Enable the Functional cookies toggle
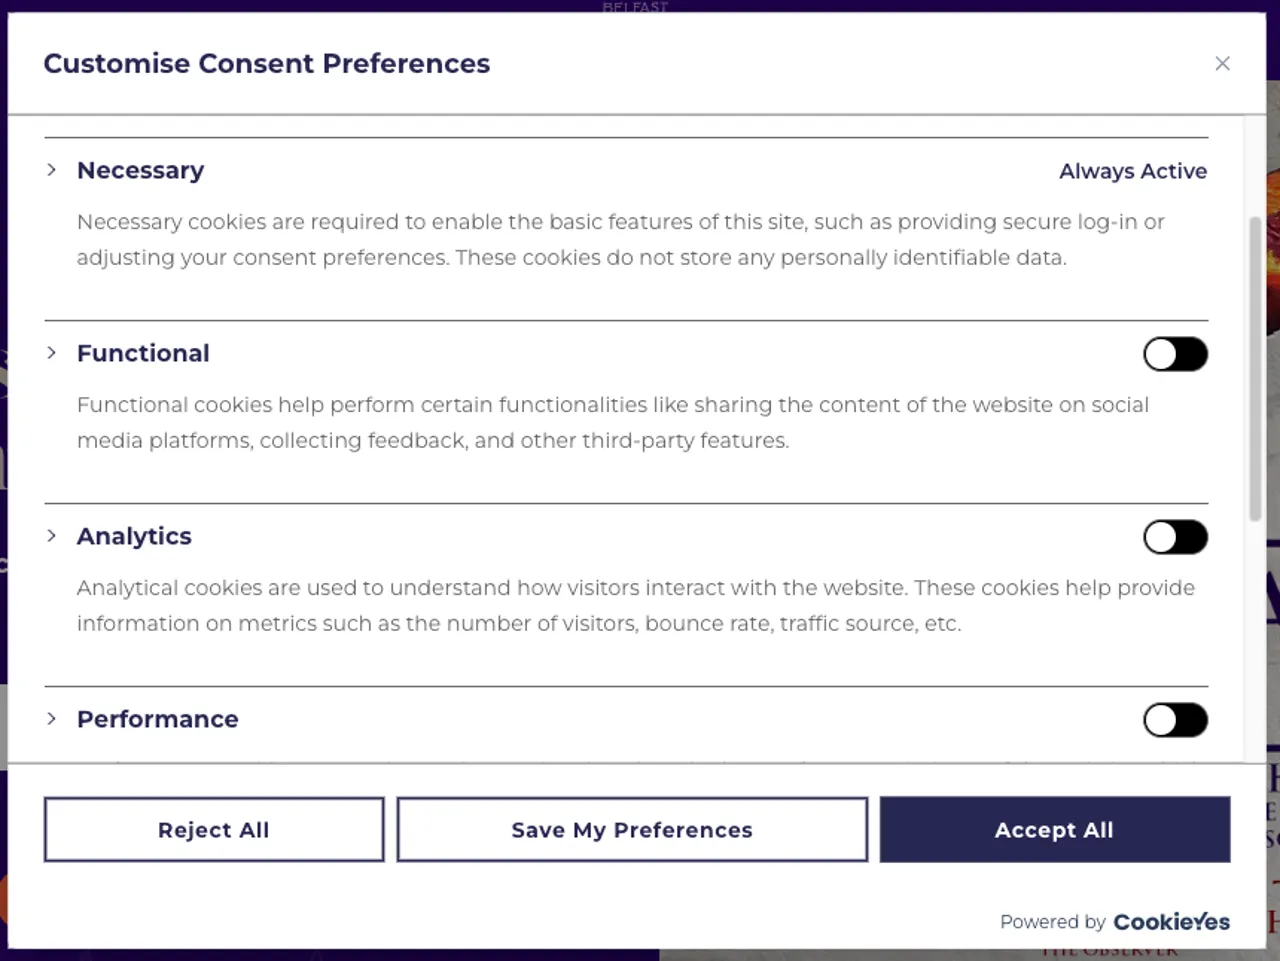 pos(1175,354)
